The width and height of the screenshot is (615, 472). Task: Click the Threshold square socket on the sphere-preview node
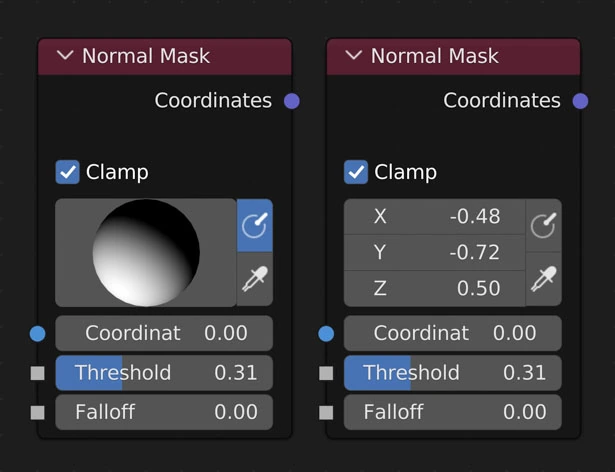(x=38, y=373)
